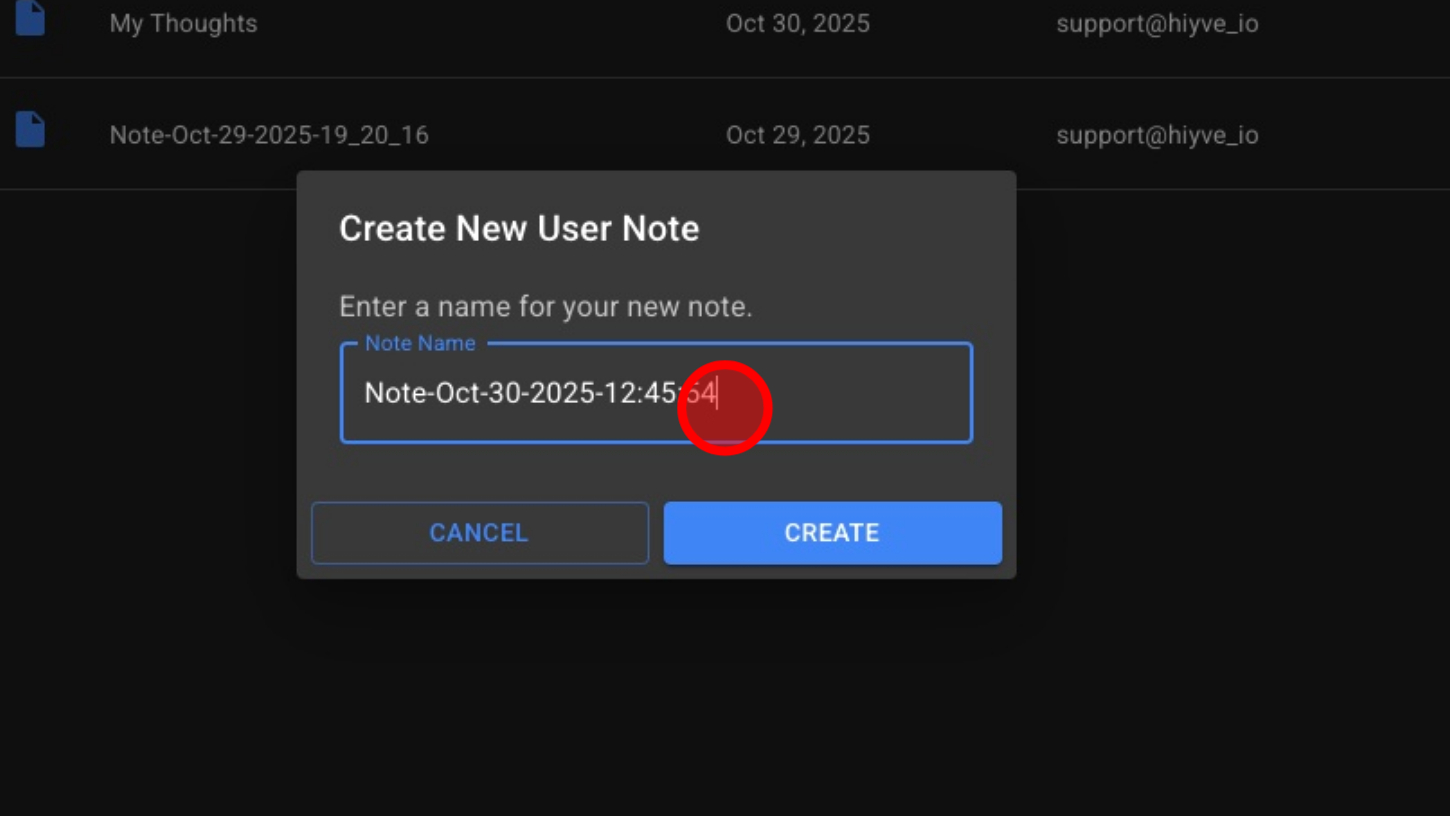Screen dimensions: 1450x816
Task: Click the 'Oct' part of the note name text
Action: coord(458,393)
